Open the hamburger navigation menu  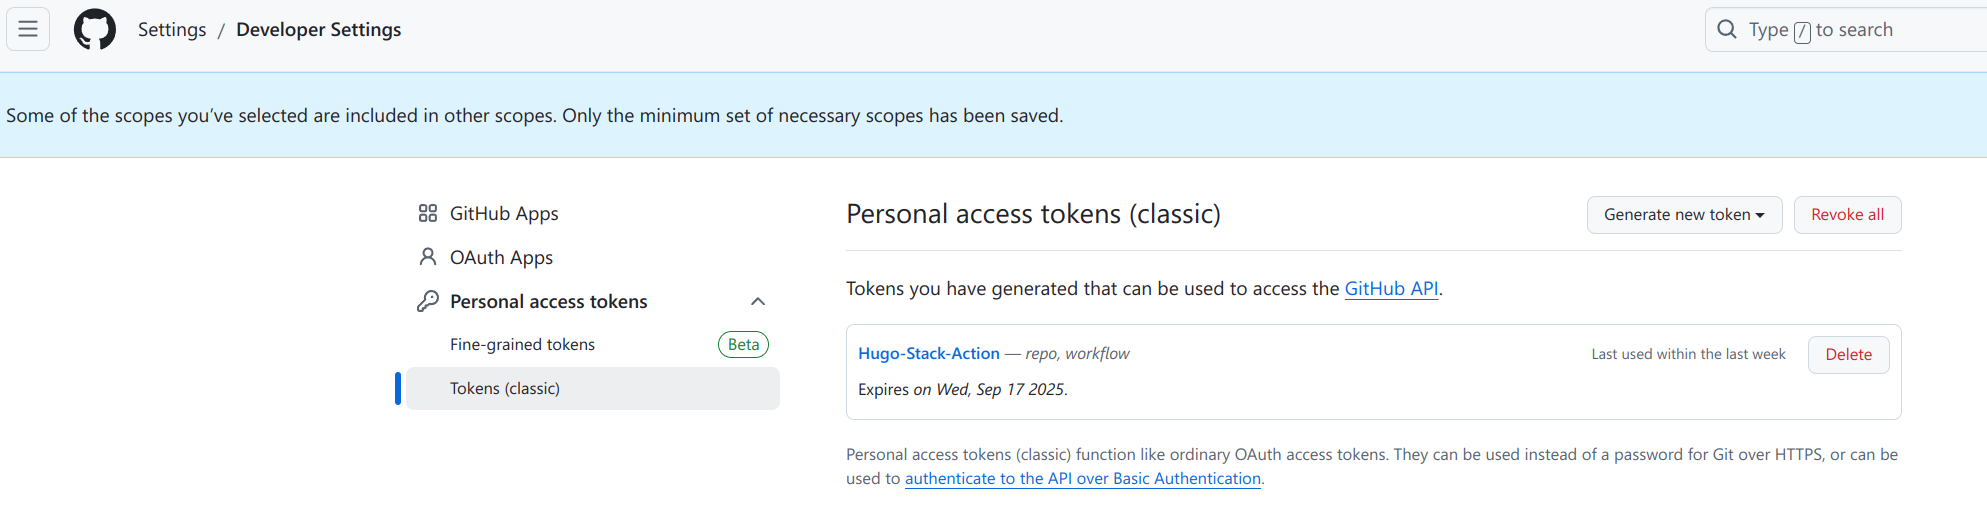tap(28, 30)
